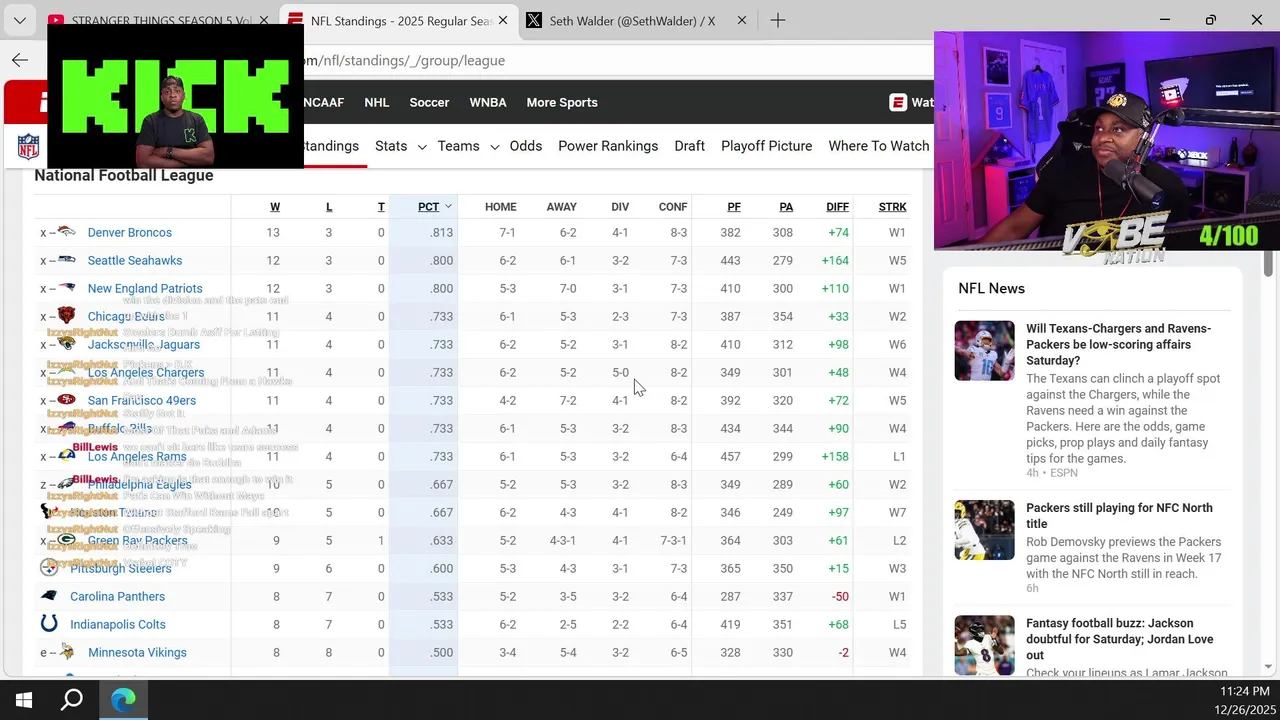Viewport: 1280px width, 720px height.
Task: Click the Seattle Seahawks team logo
Action: 66,260
